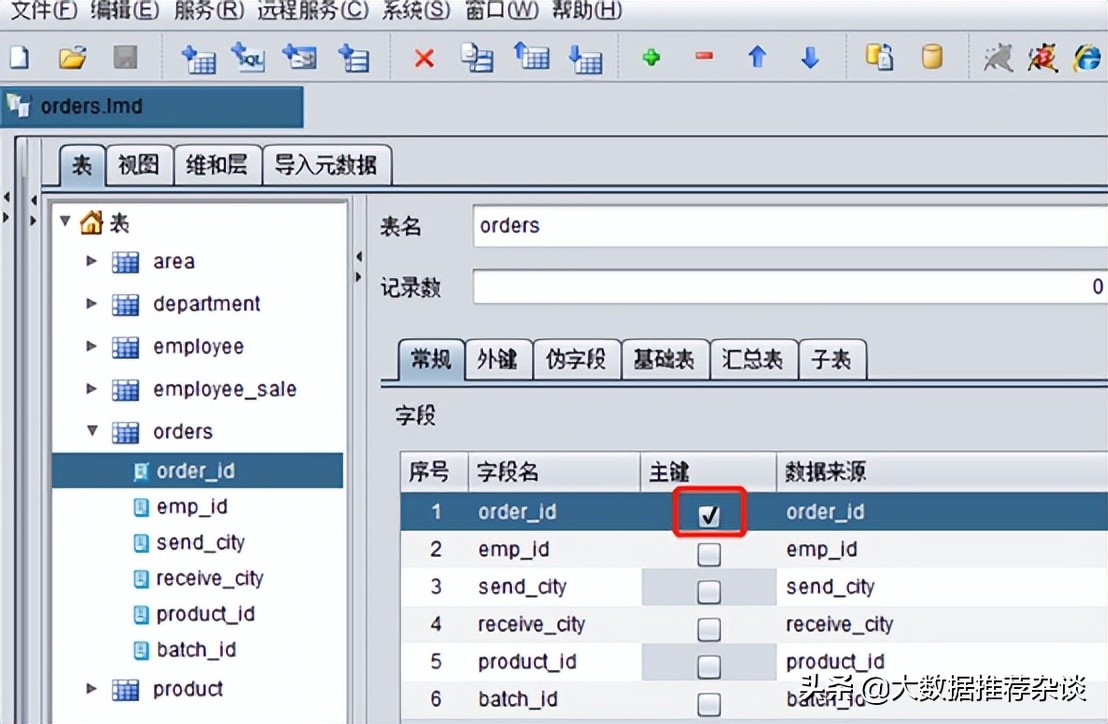Uncheck the primary key checkbox for order_id
The height and width of the screenshot is (724, 1108).
click(x=709, y=512)
